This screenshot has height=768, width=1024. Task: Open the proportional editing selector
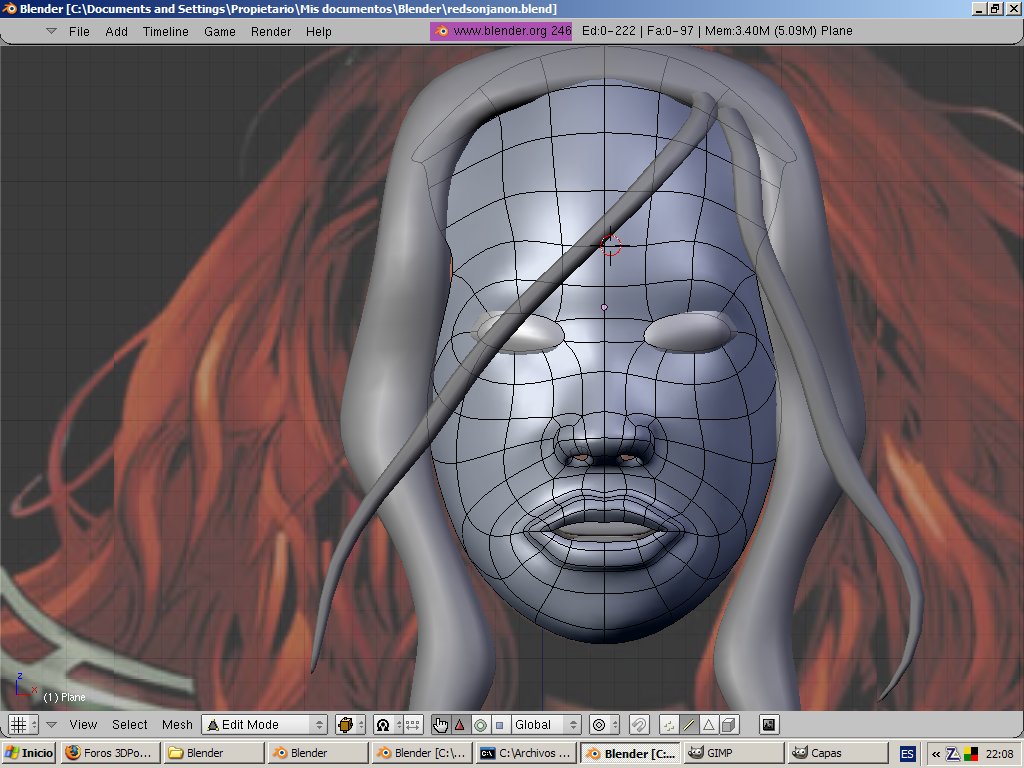click(x=605, y=724)
